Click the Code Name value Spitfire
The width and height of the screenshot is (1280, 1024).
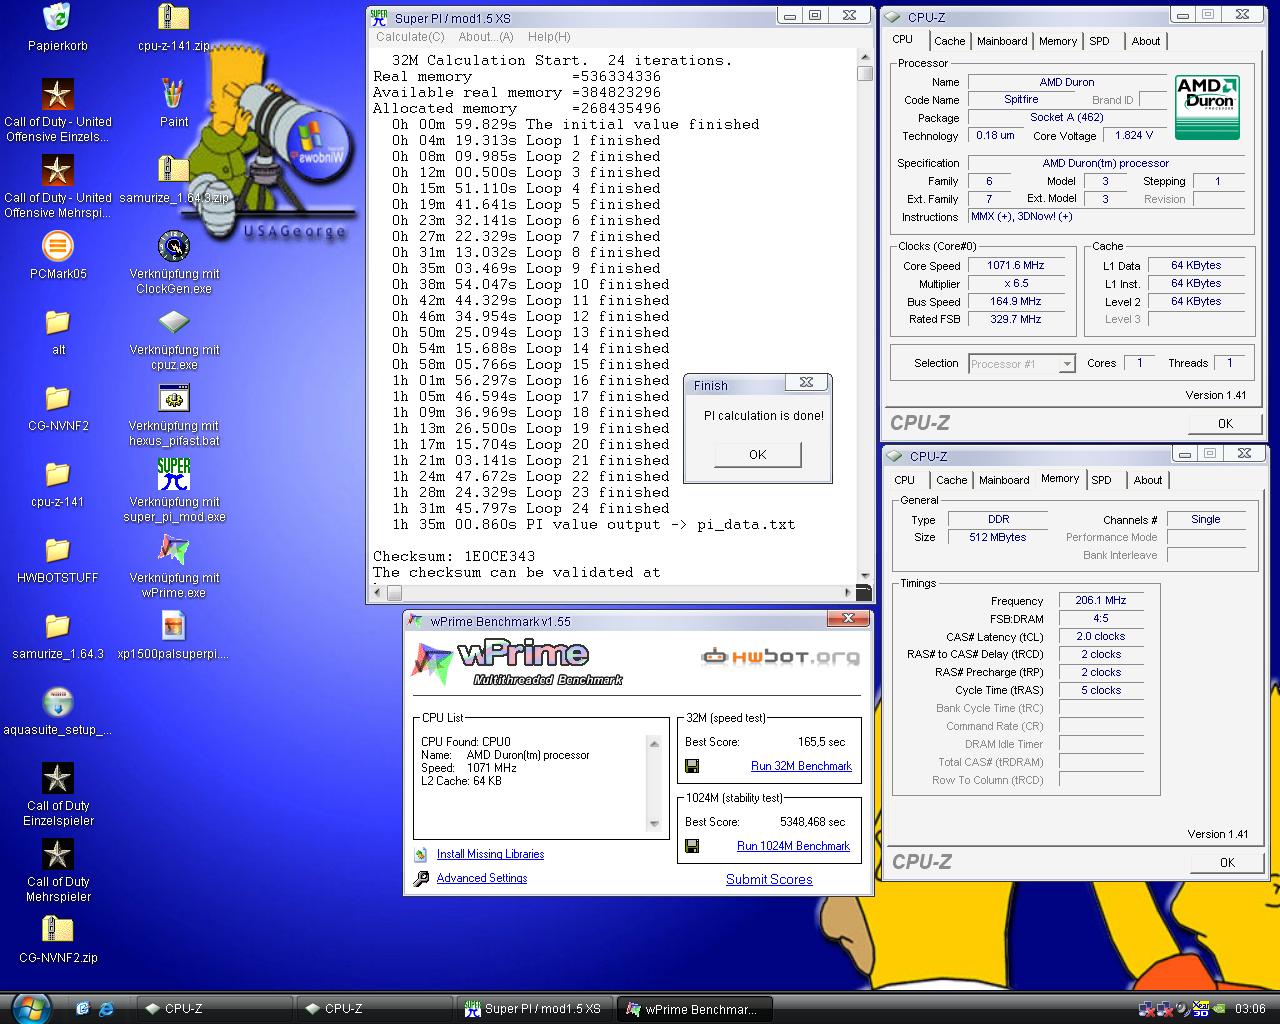1021,100
